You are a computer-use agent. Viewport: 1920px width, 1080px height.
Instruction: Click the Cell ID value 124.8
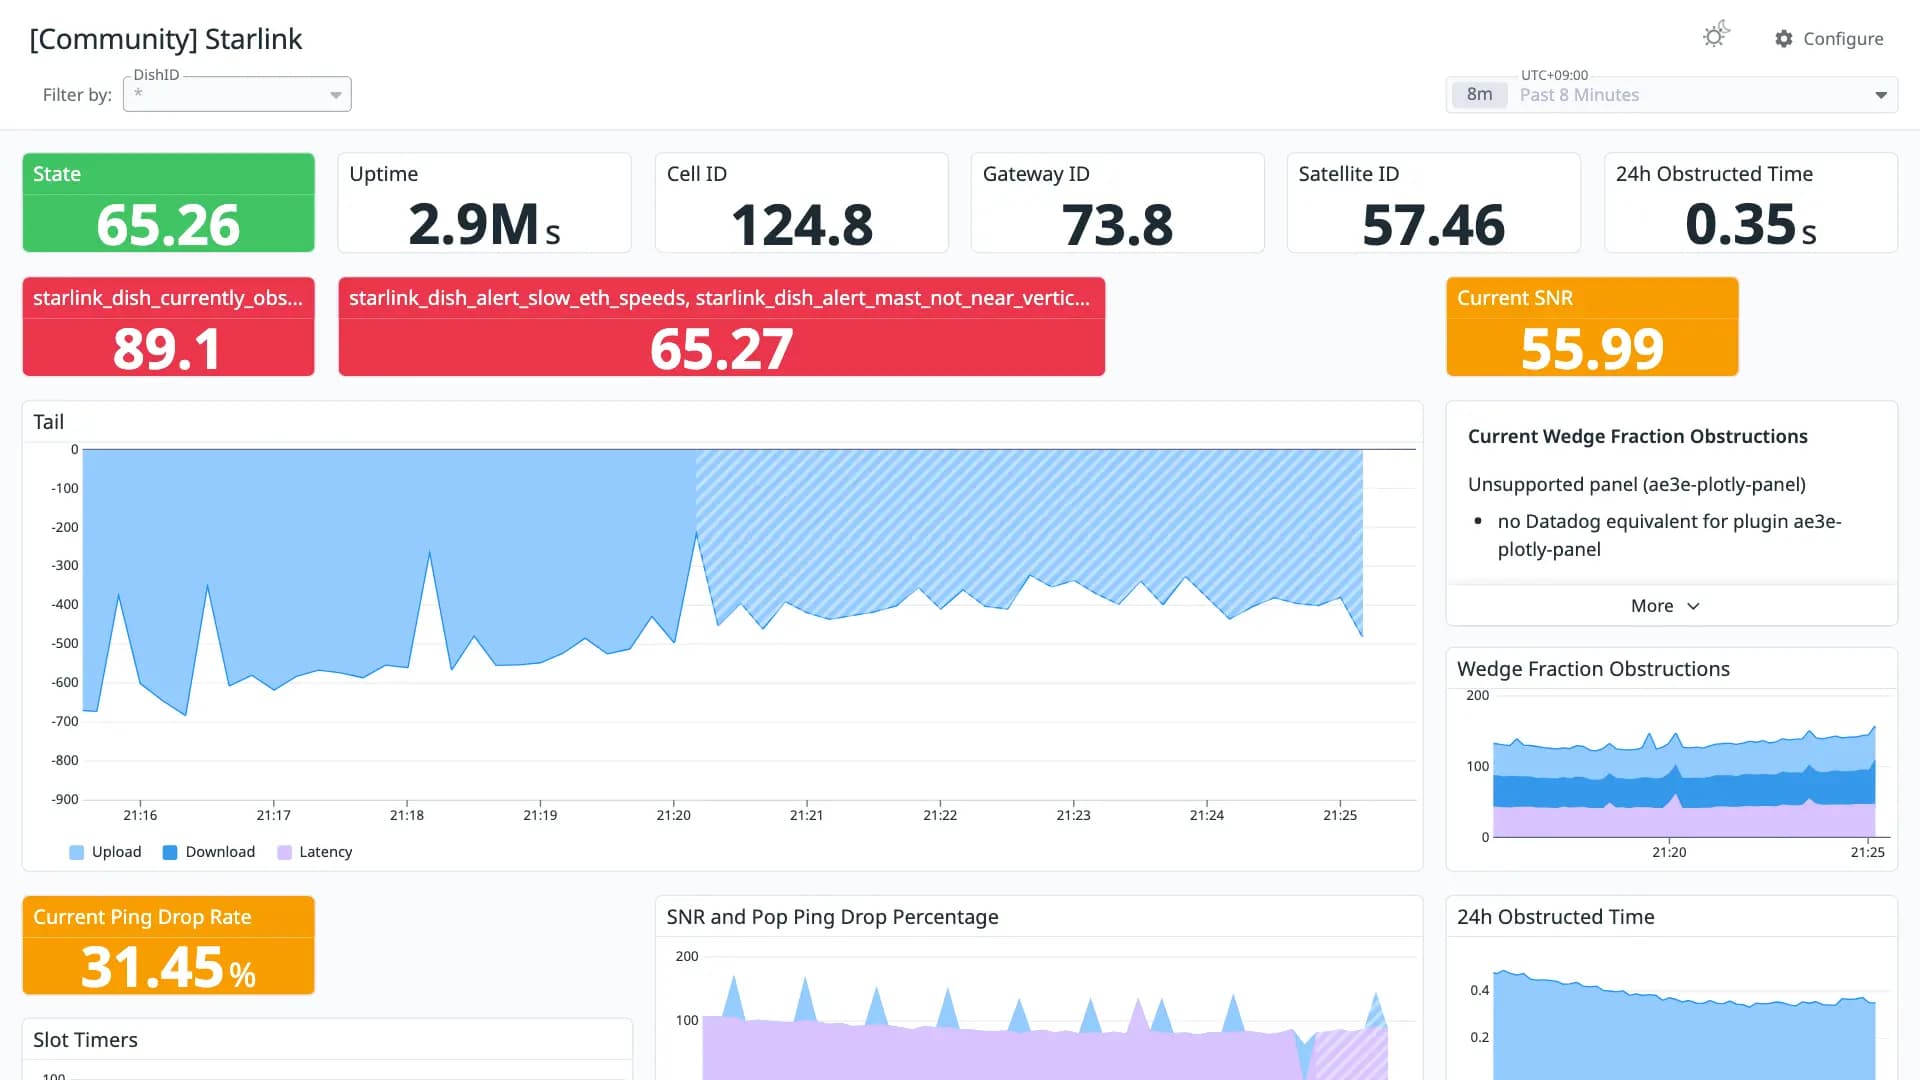click(802, 224)
